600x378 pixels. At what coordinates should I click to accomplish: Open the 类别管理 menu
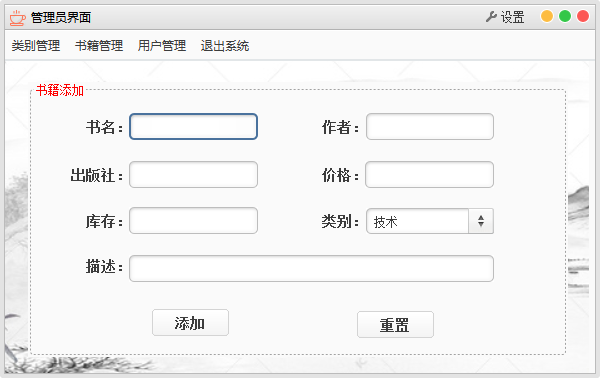(x=36, y=46)
